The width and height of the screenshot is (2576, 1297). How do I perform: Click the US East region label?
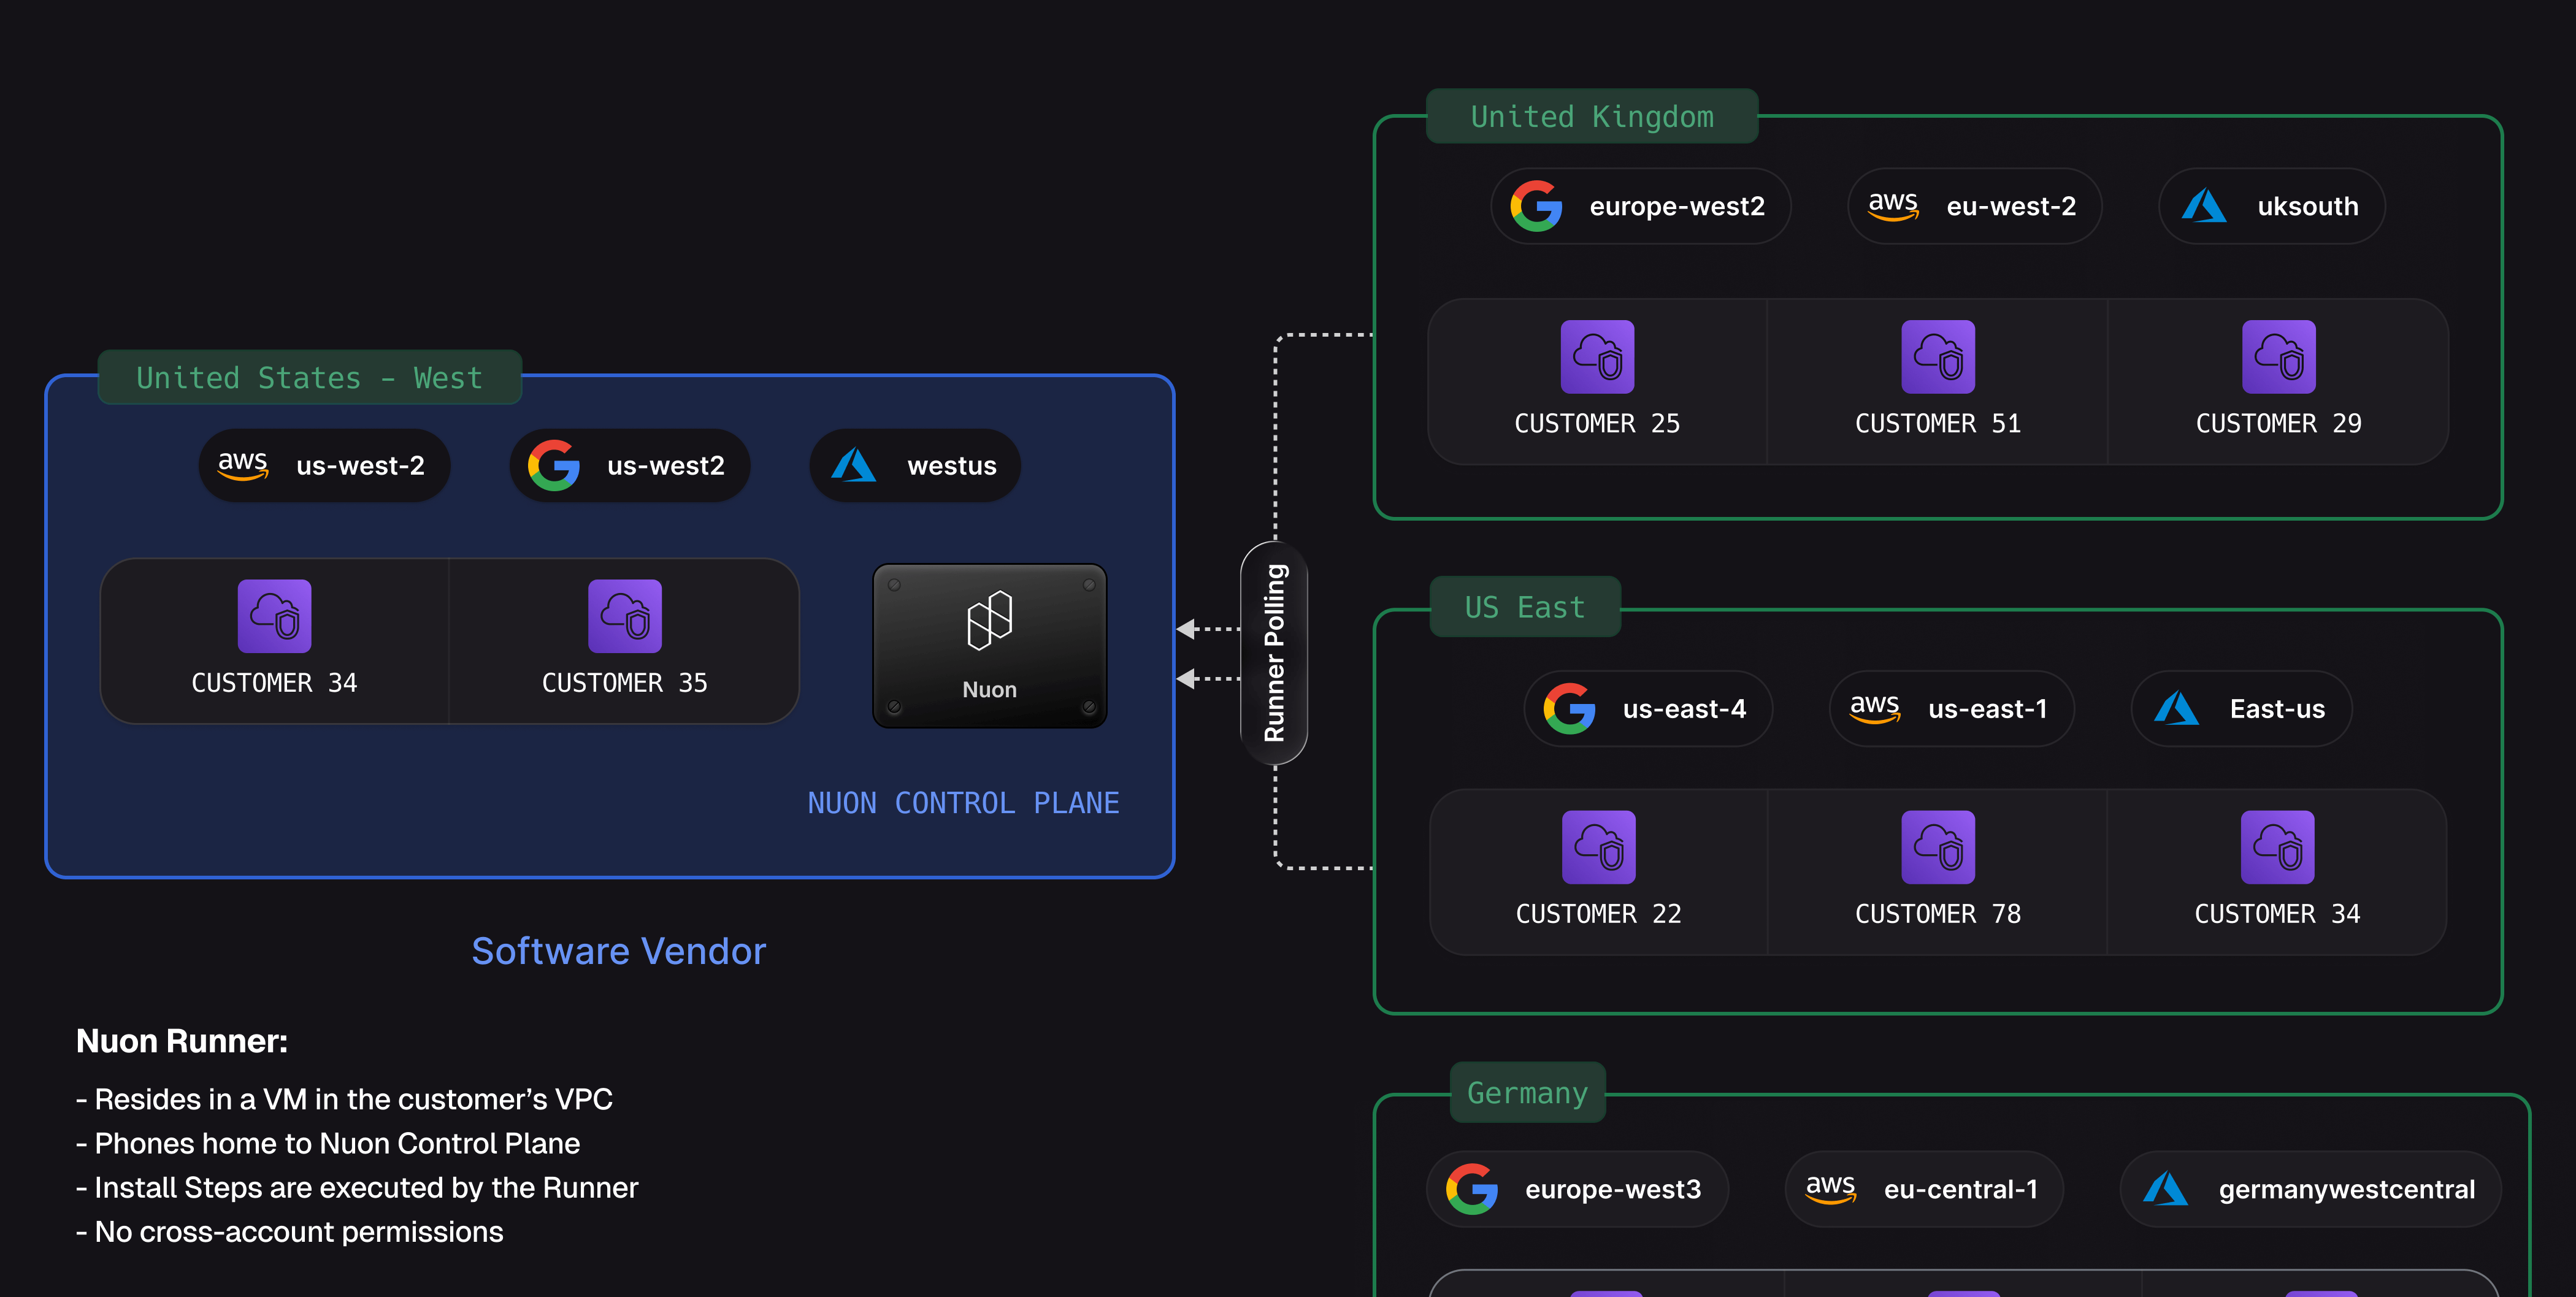(x=1524, y=606)
